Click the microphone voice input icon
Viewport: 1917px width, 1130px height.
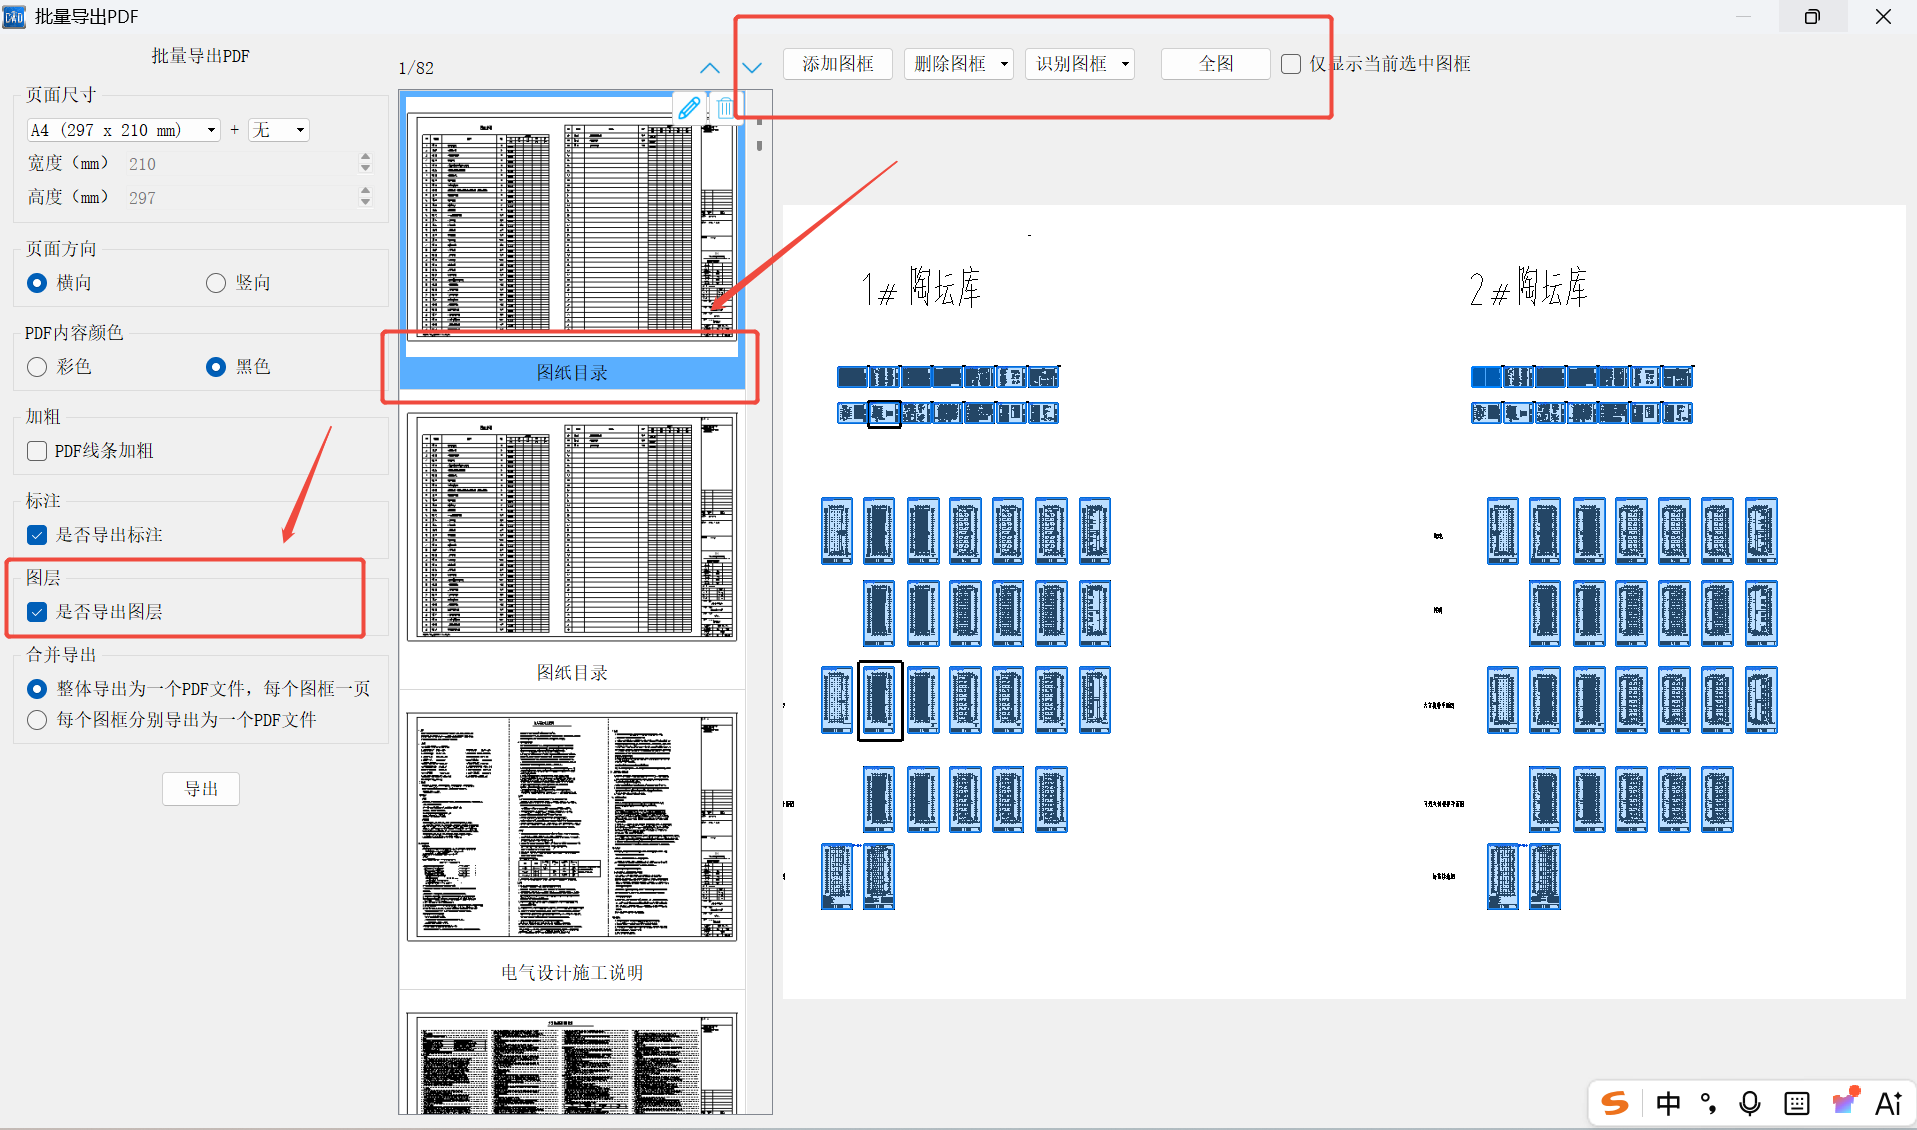click(x=1749, y=1103)
